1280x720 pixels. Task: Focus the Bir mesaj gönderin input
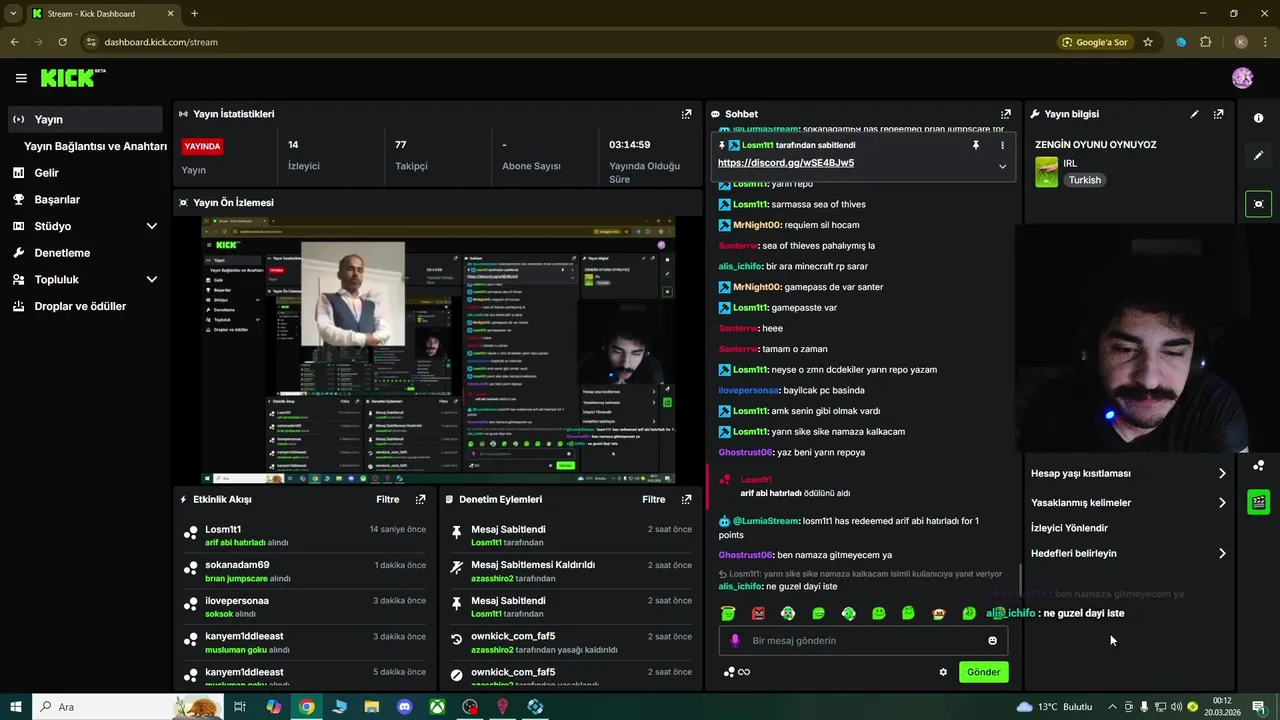click(x=865, y=640)
